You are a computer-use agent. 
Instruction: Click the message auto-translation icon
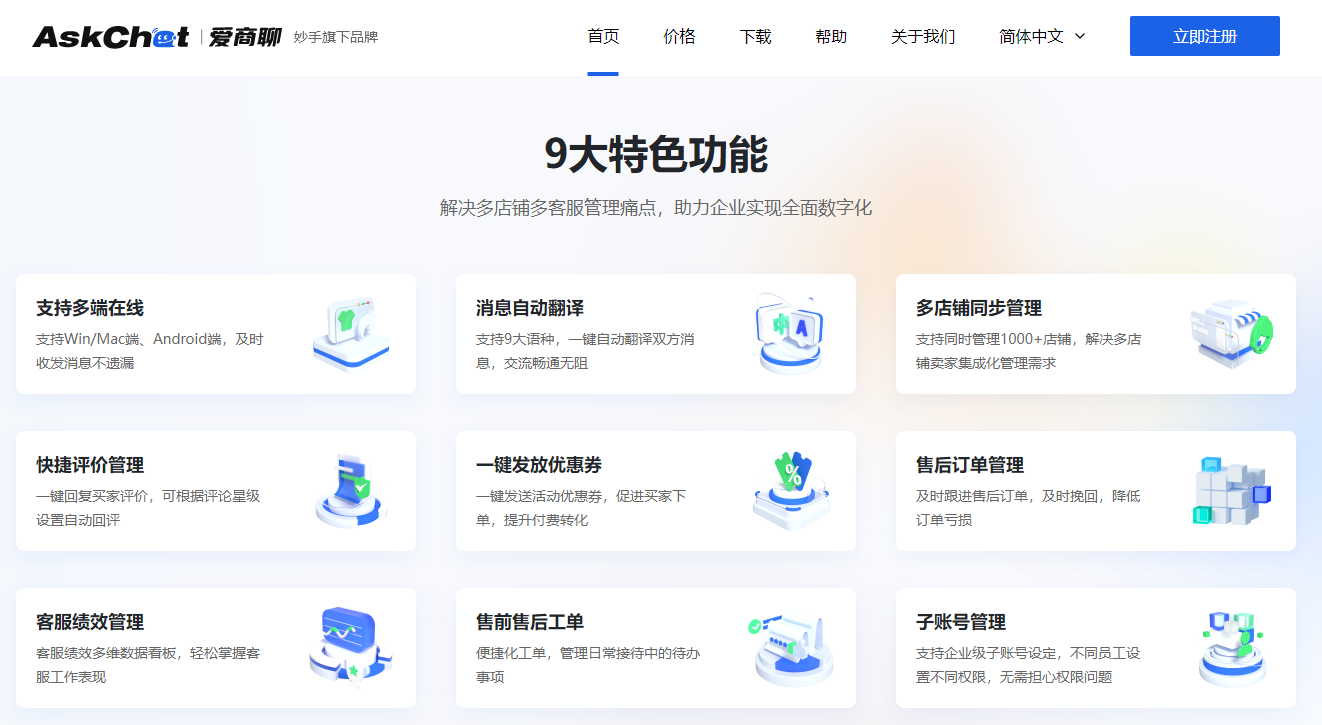coord(790,334)
